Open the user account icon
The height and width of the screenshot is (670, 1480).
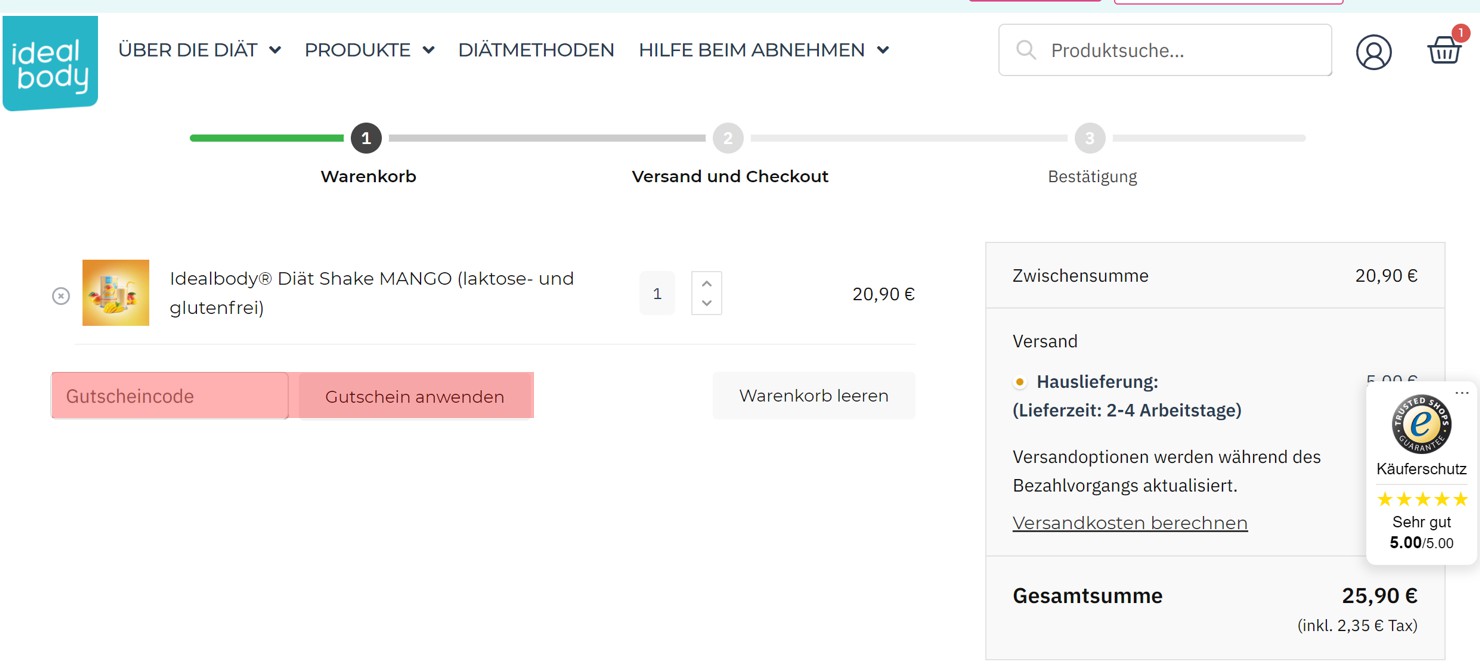1373,52
